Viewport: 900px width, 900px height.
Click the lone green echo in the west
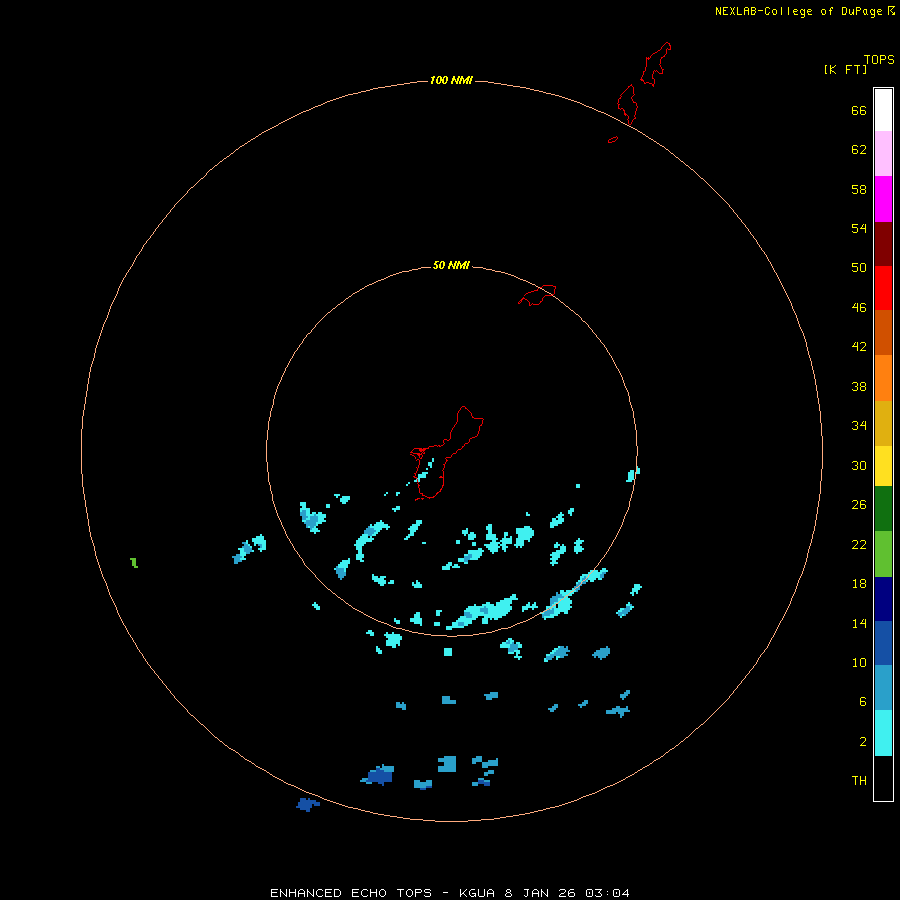(x=134, y=562)
